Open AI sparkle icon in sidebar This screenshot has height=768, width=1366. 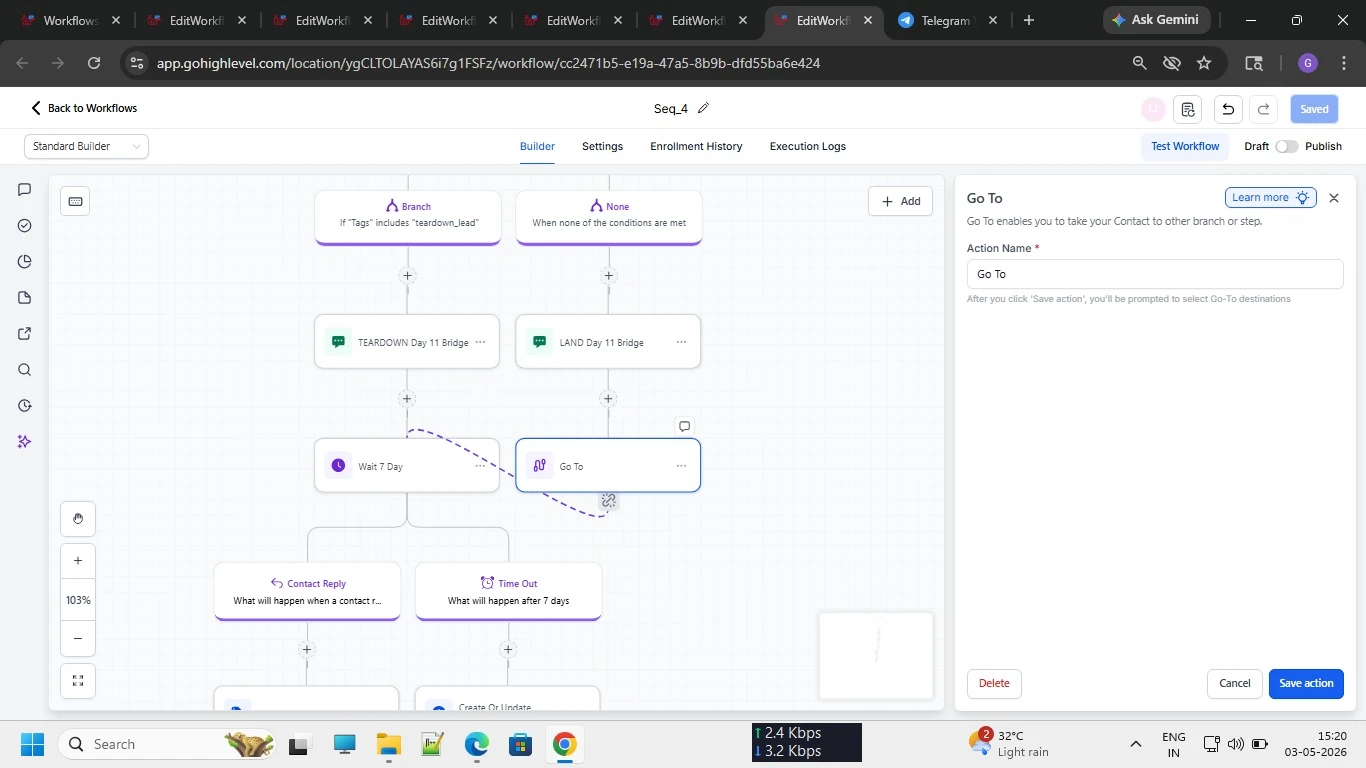tap(25, 441)
